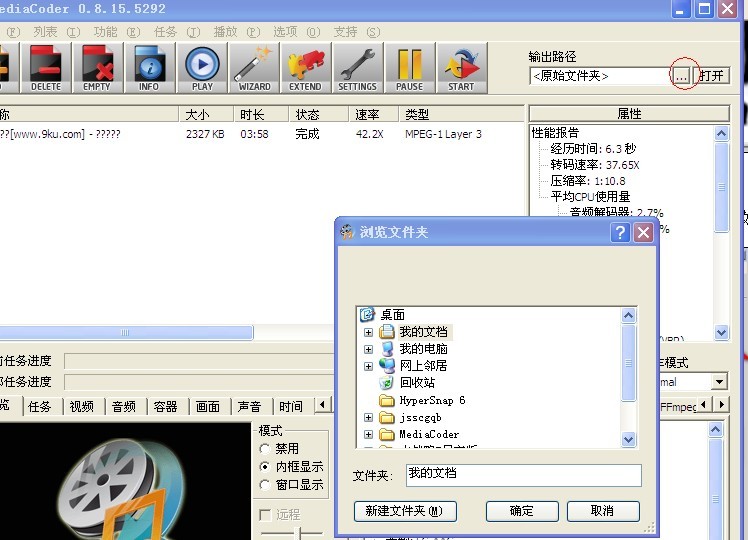Image resolution: width=748 pixels, height=540 pixels.
Task: Expand the 我的电脑 tree node
Action: (x=368, y=349)
